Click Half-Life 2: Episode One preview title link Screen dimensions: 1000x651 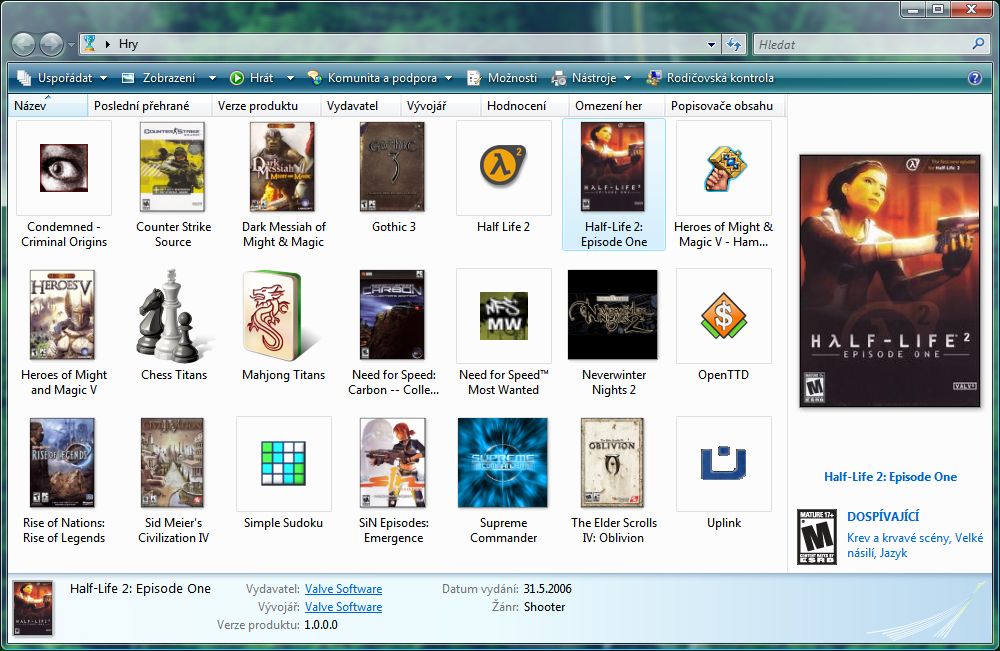point(890,477)
